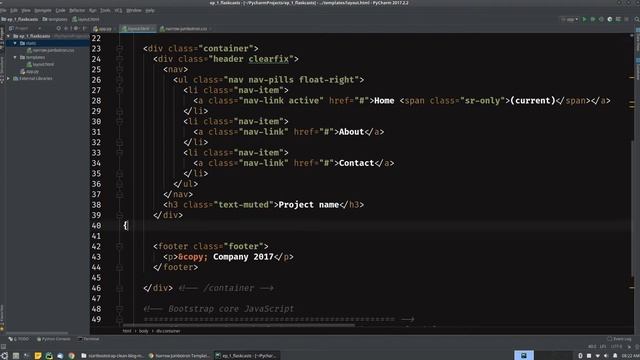Open the app run configuration dropdown

pos(569,19)
